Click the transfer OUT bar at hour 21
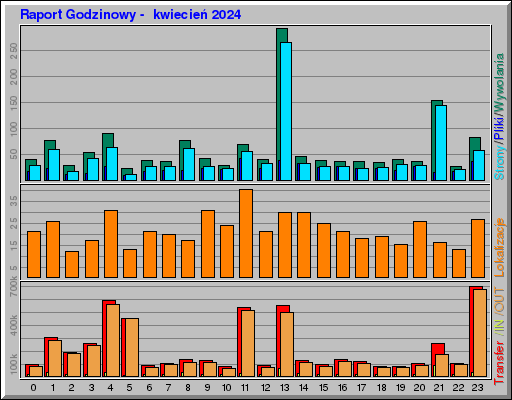Image resolution: width=512 pixels, height=400 pixels. click(442, 366)
